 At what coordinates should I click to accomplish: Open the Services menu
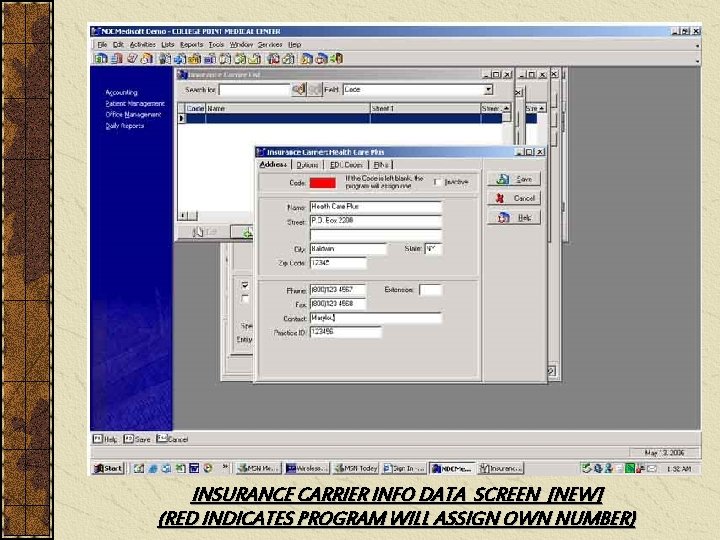[x=270, y=45]
